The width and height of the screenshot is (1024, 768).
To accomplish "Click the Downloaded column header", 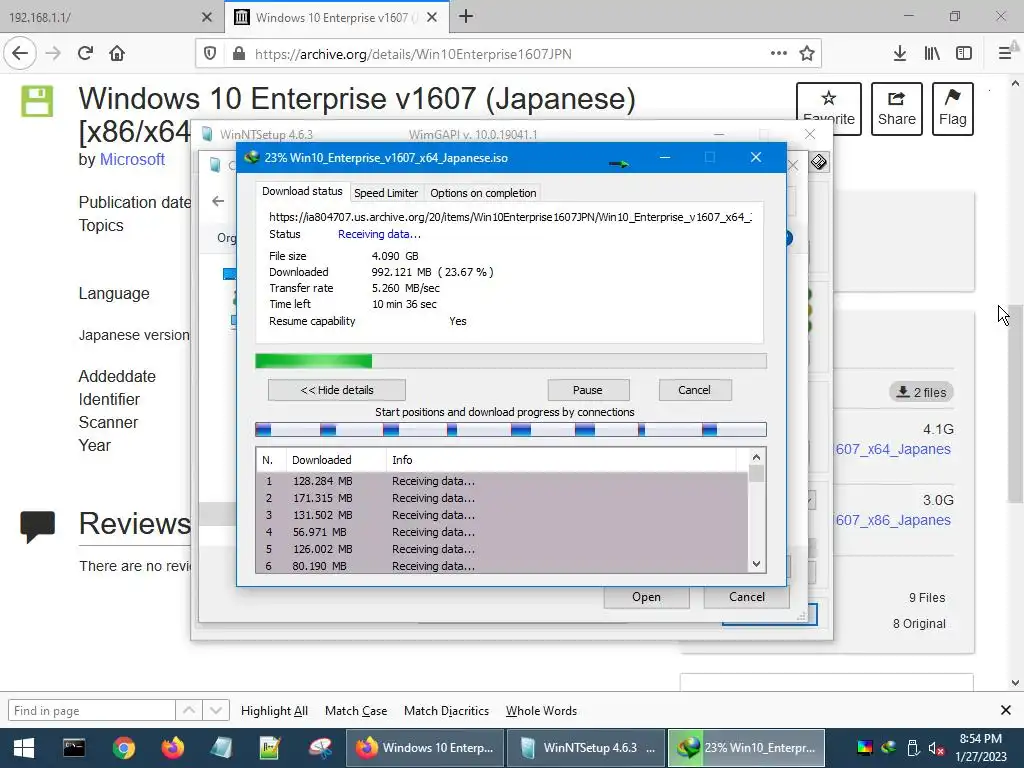I will tap(336, 460).
